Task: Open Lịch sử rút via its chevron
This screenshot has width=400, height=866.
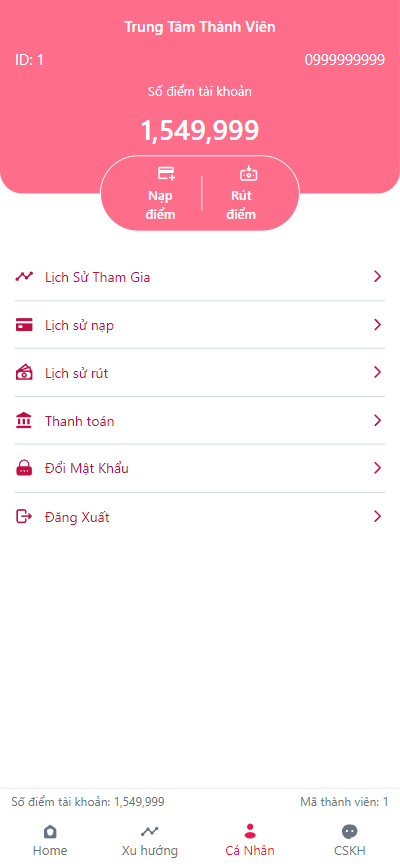Action: [377, 373]
